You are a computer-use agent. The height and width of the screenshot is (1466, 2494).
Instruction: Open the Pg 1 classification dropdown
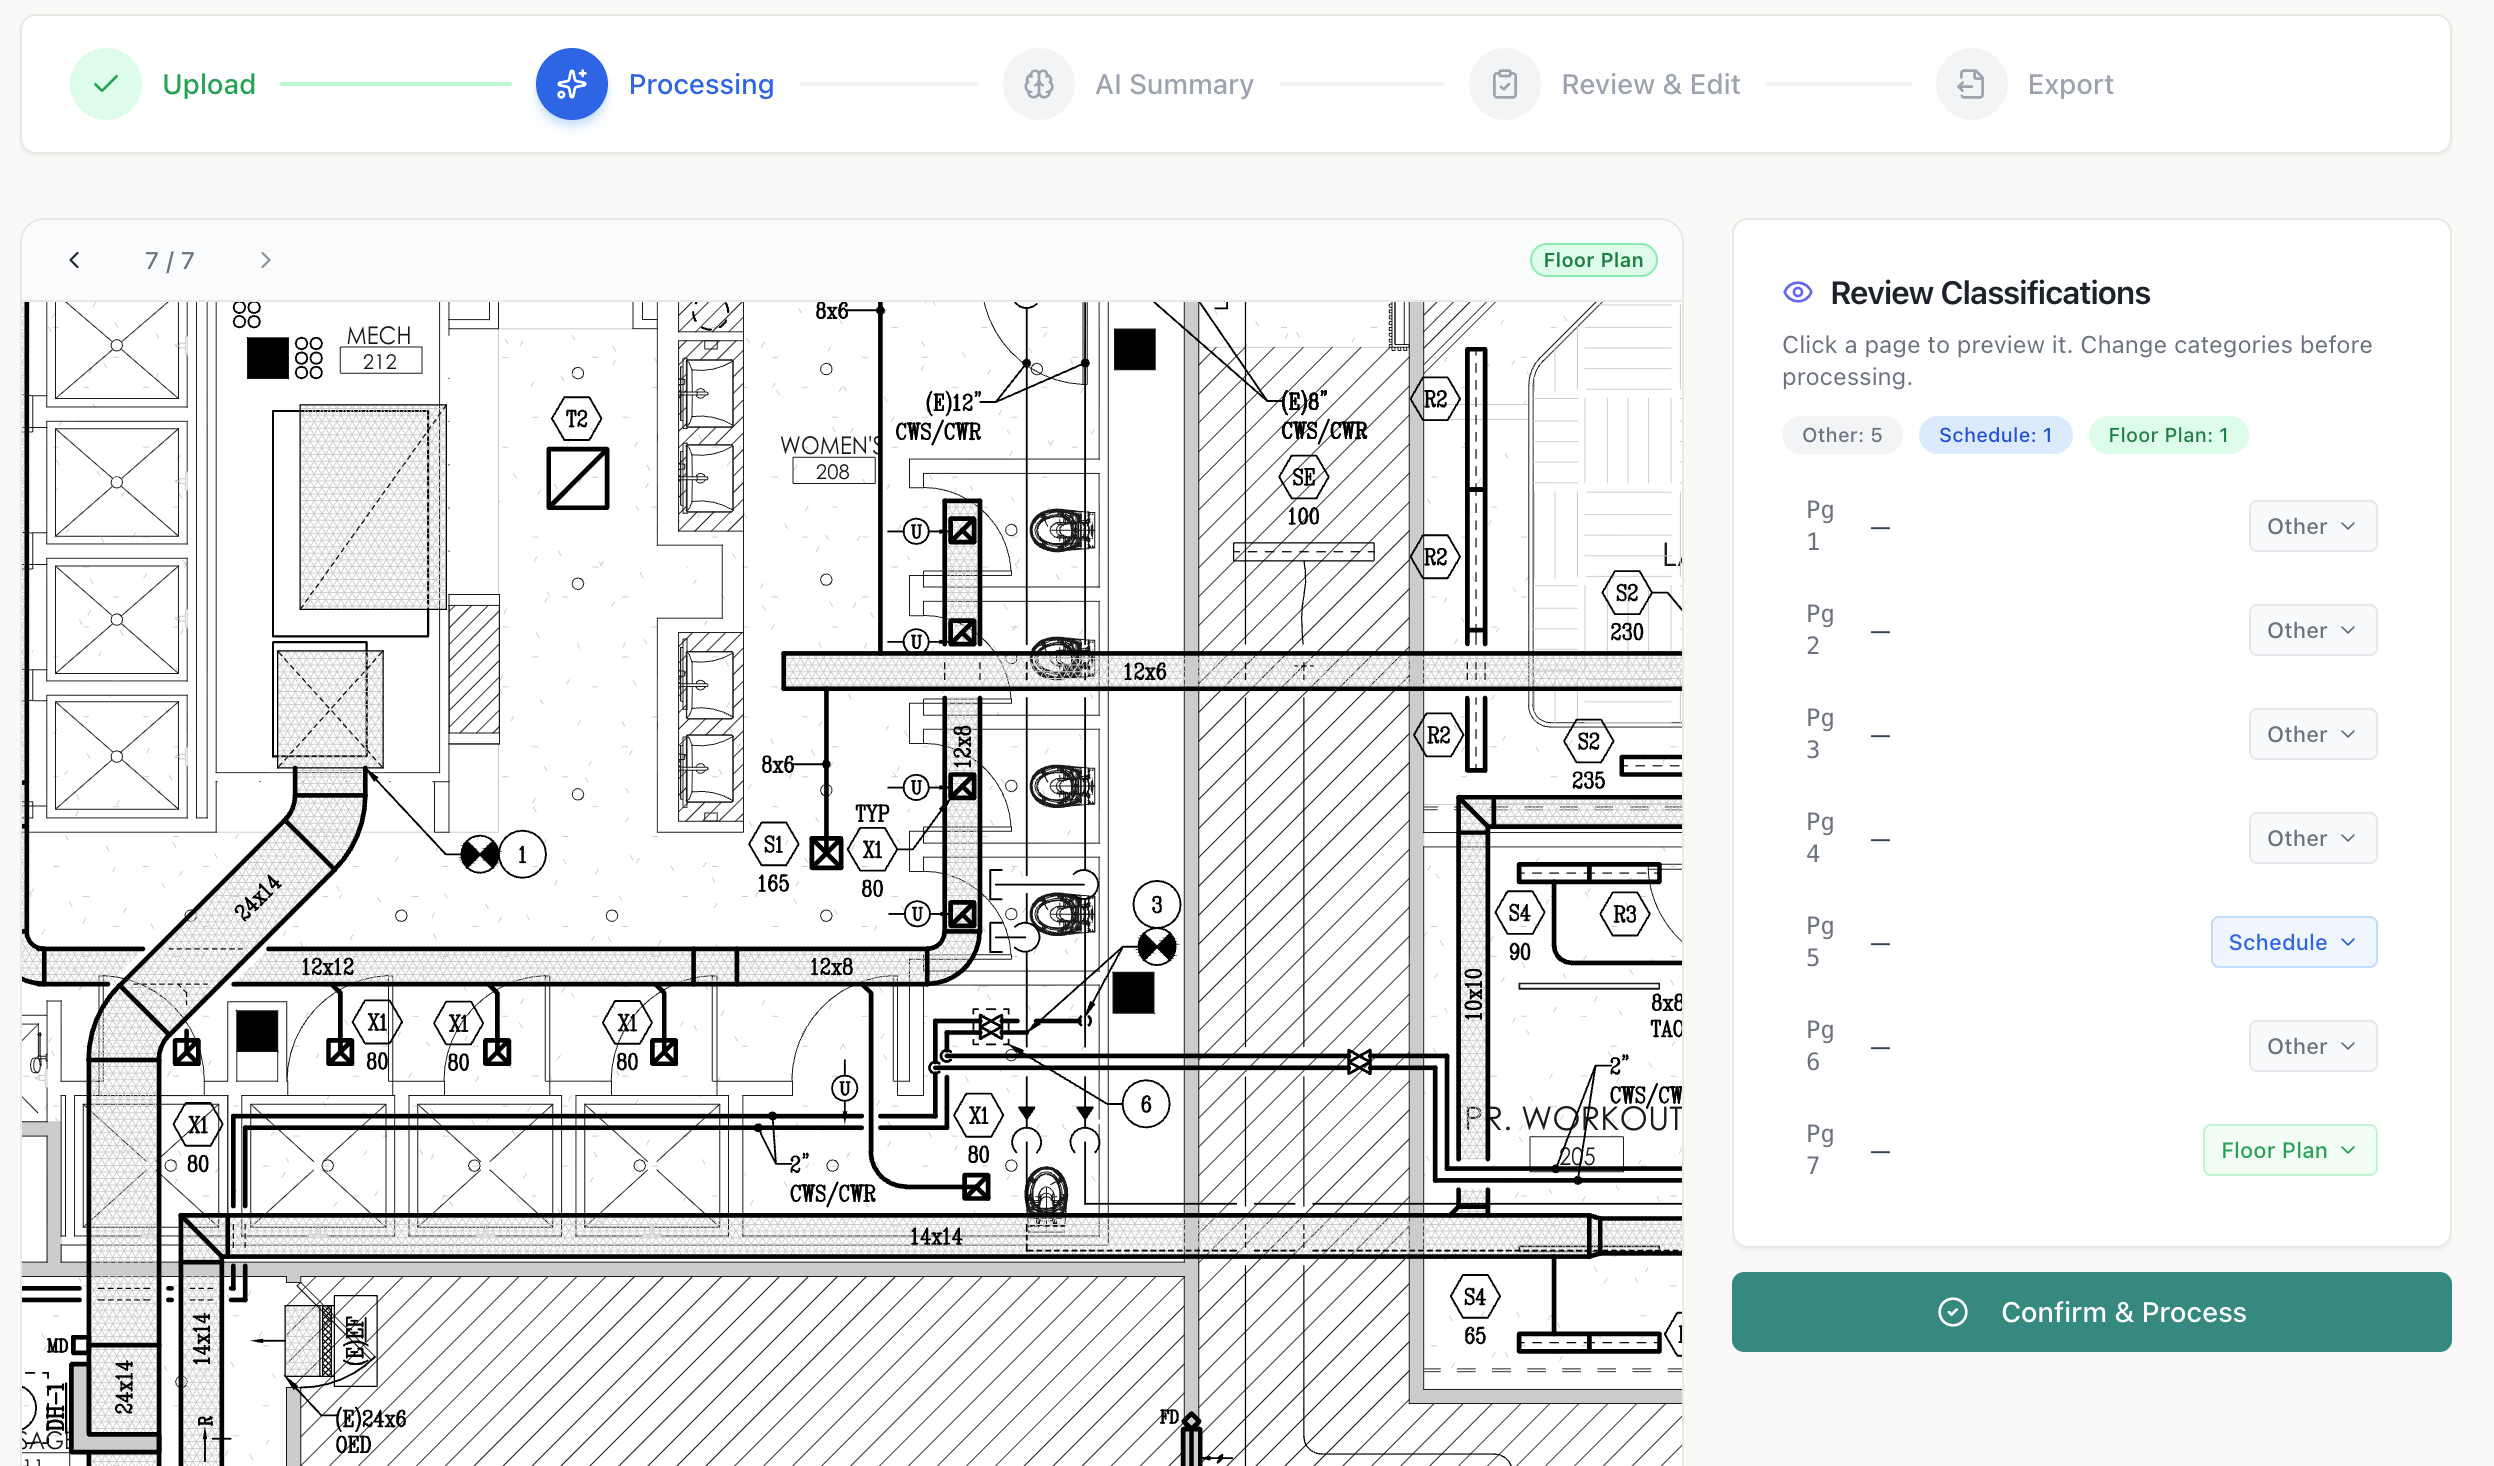(x=2311, y=525)
